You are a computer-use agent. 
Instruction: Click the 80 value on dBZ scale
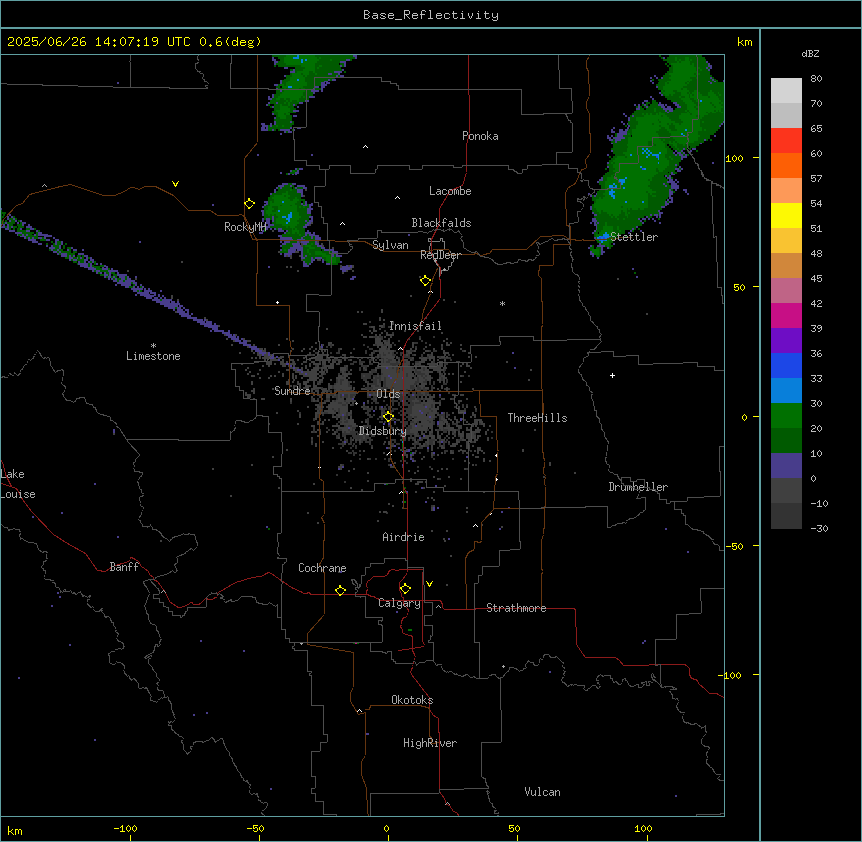816,79
